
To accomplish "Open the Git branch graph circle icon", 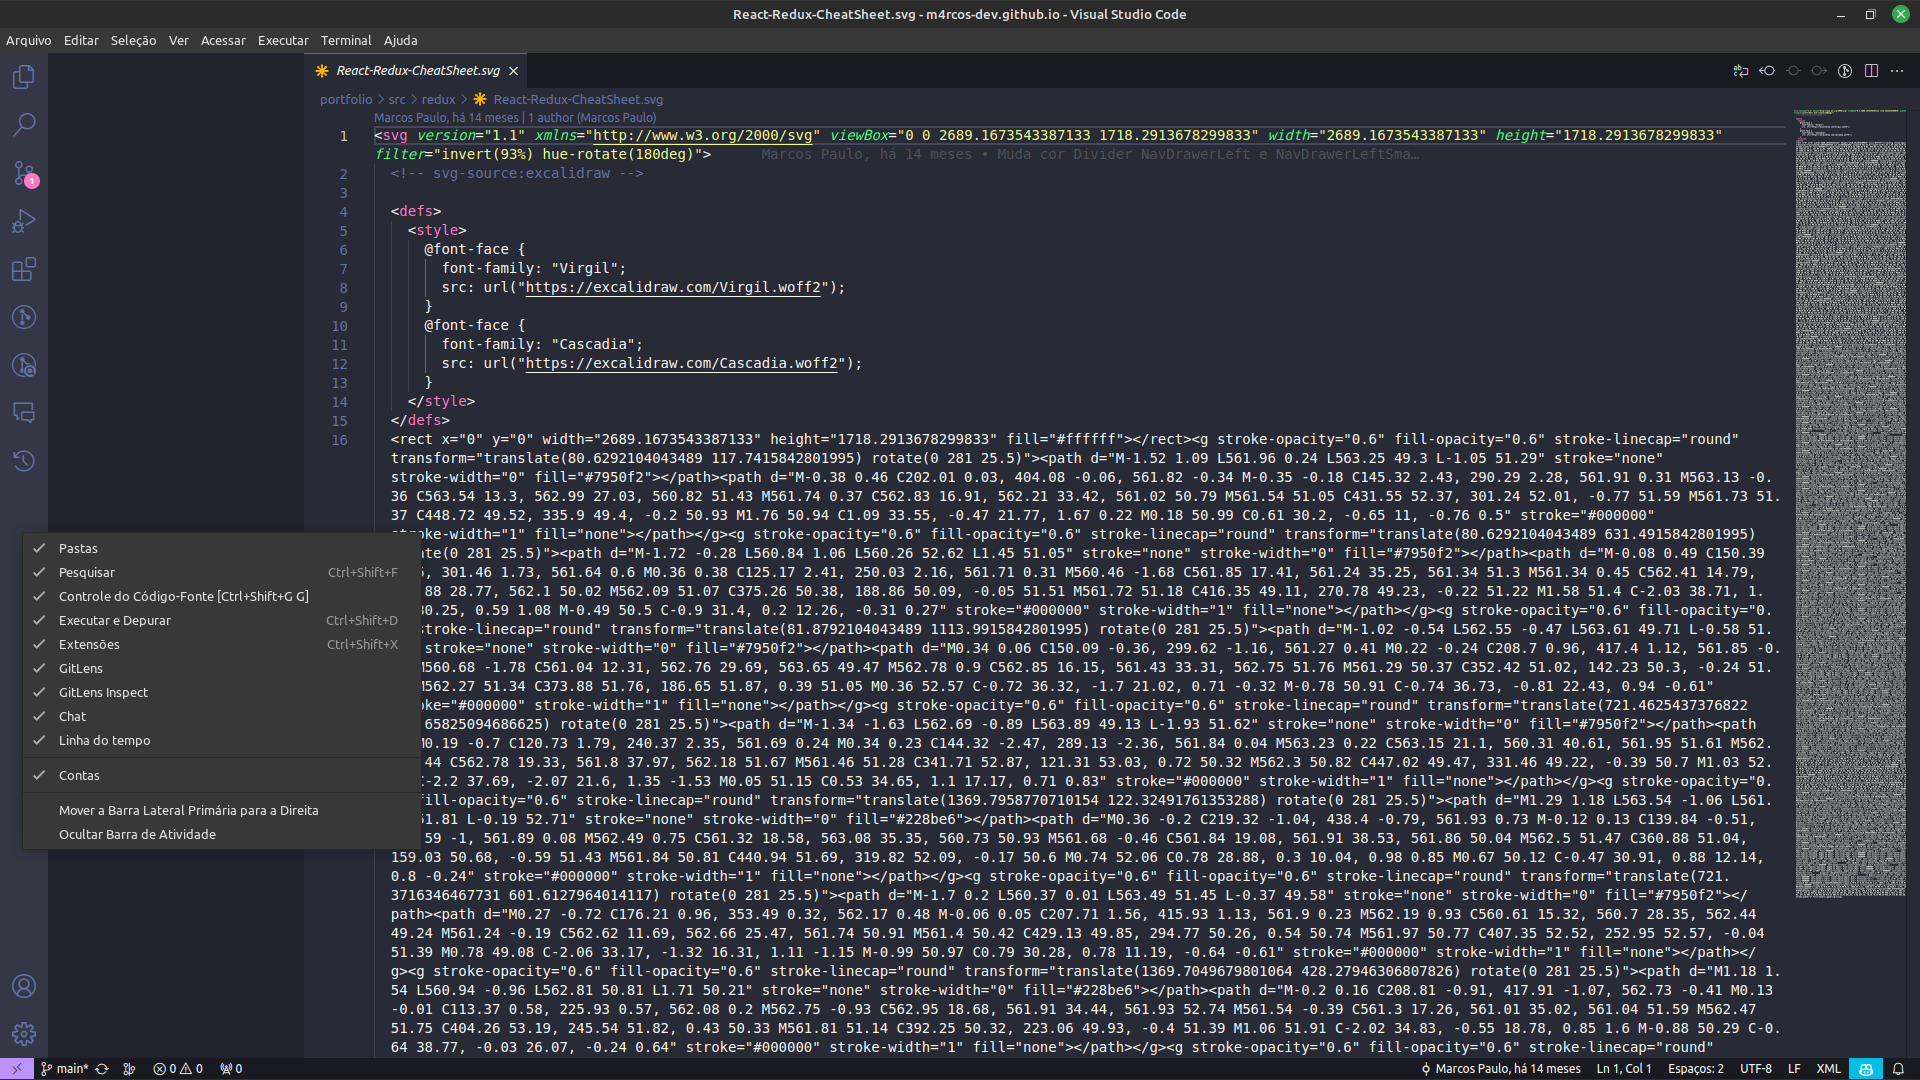I will tap(1845, 71).
